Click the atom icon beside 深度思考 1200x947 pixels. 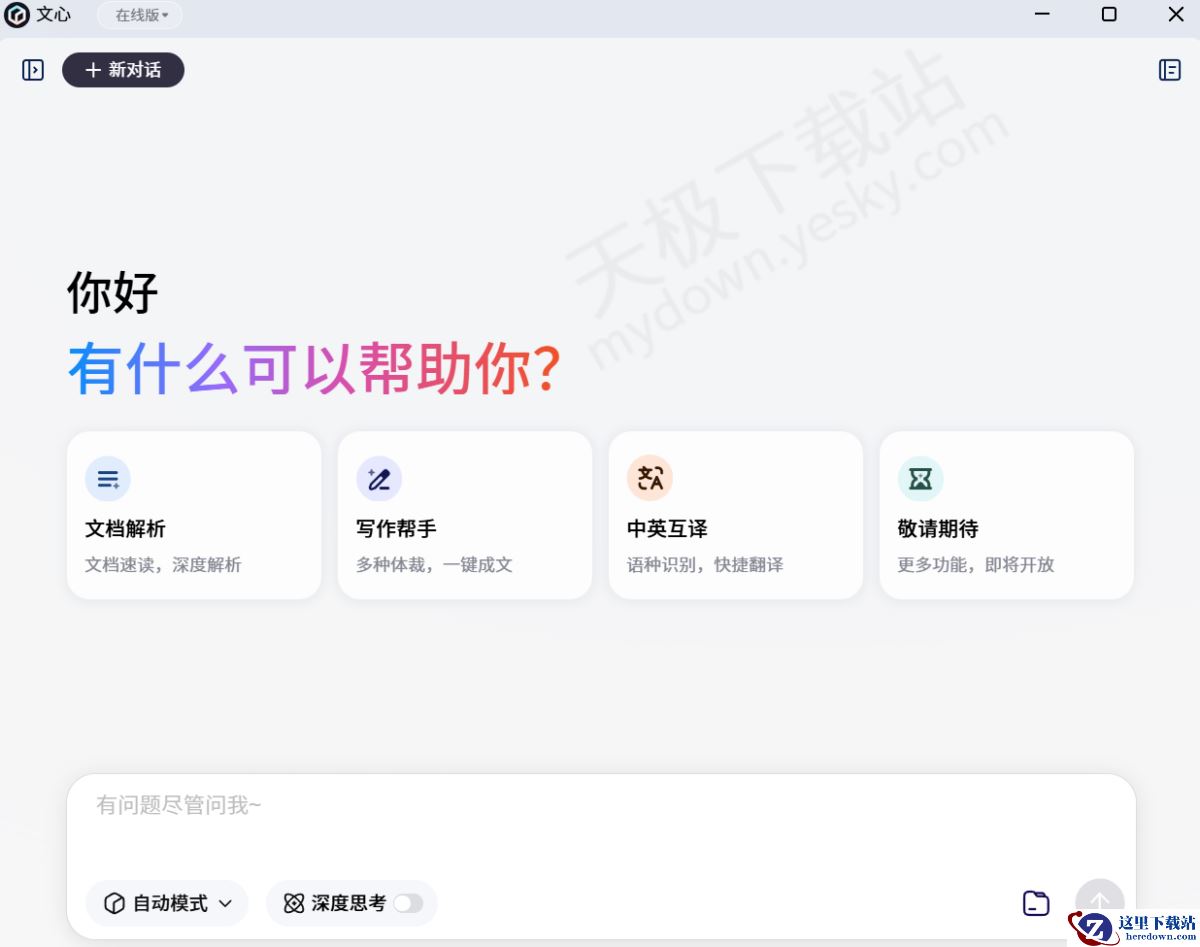click(292, 903)
